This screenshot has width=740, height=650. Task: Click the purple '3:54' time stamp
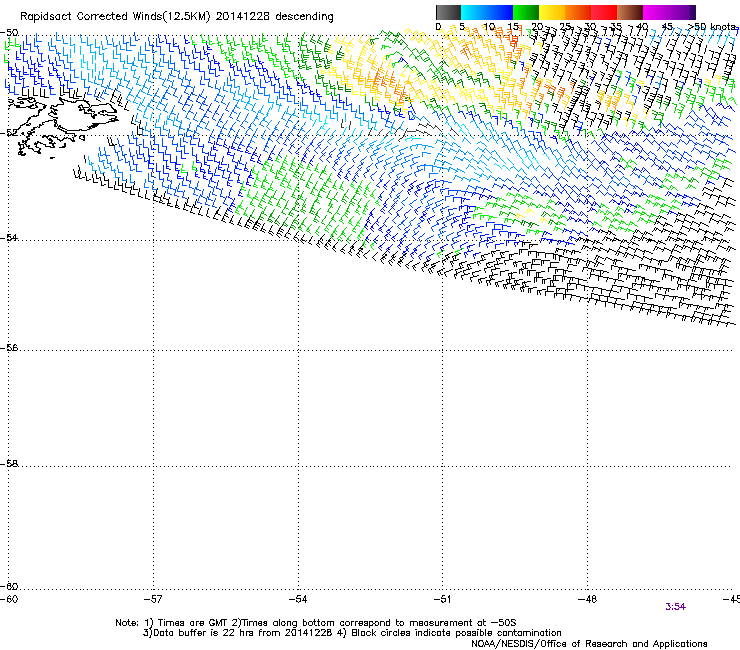coord(675,607)
